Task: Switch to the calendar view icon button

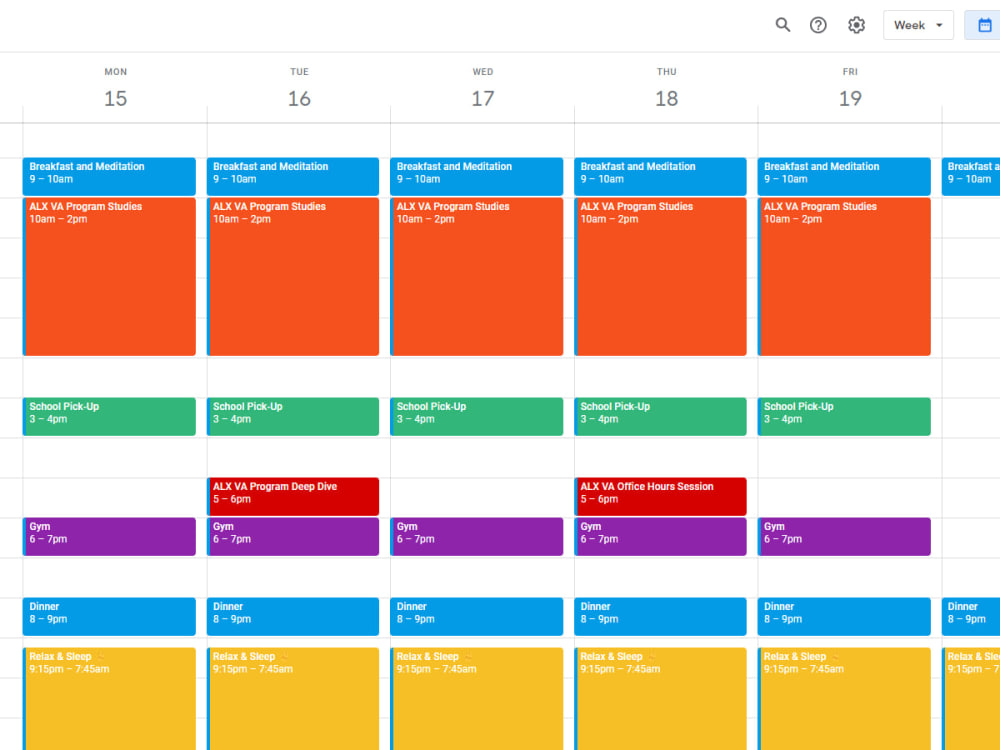Action: 983,25
